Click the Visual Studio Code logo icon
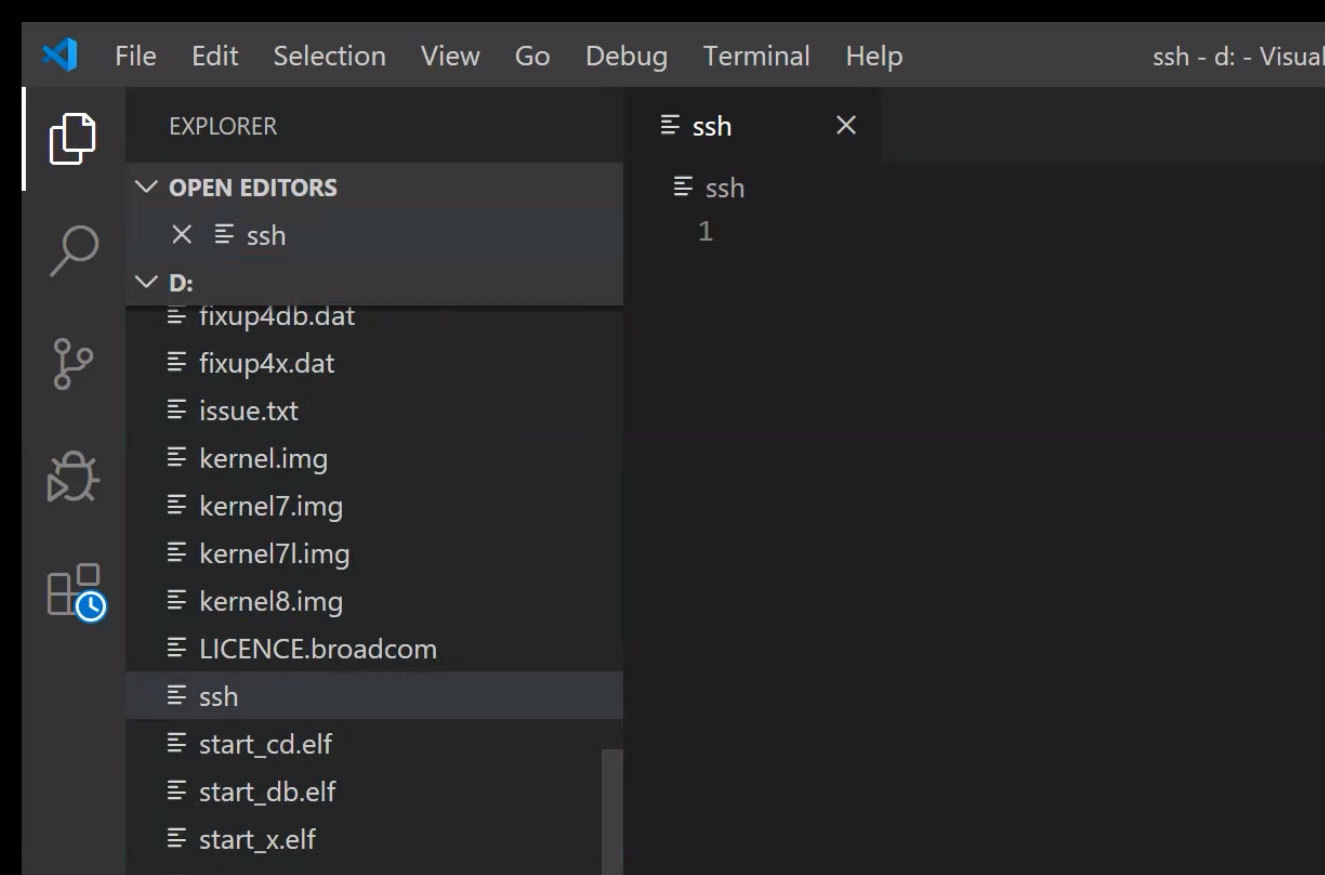This screenshot has width=1325, height=875. click(60, 55)
